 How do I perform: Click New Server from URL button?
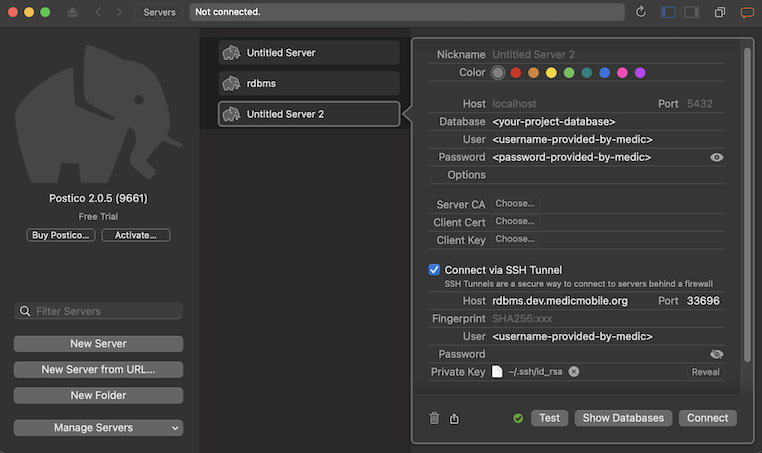tap(98, 369)
